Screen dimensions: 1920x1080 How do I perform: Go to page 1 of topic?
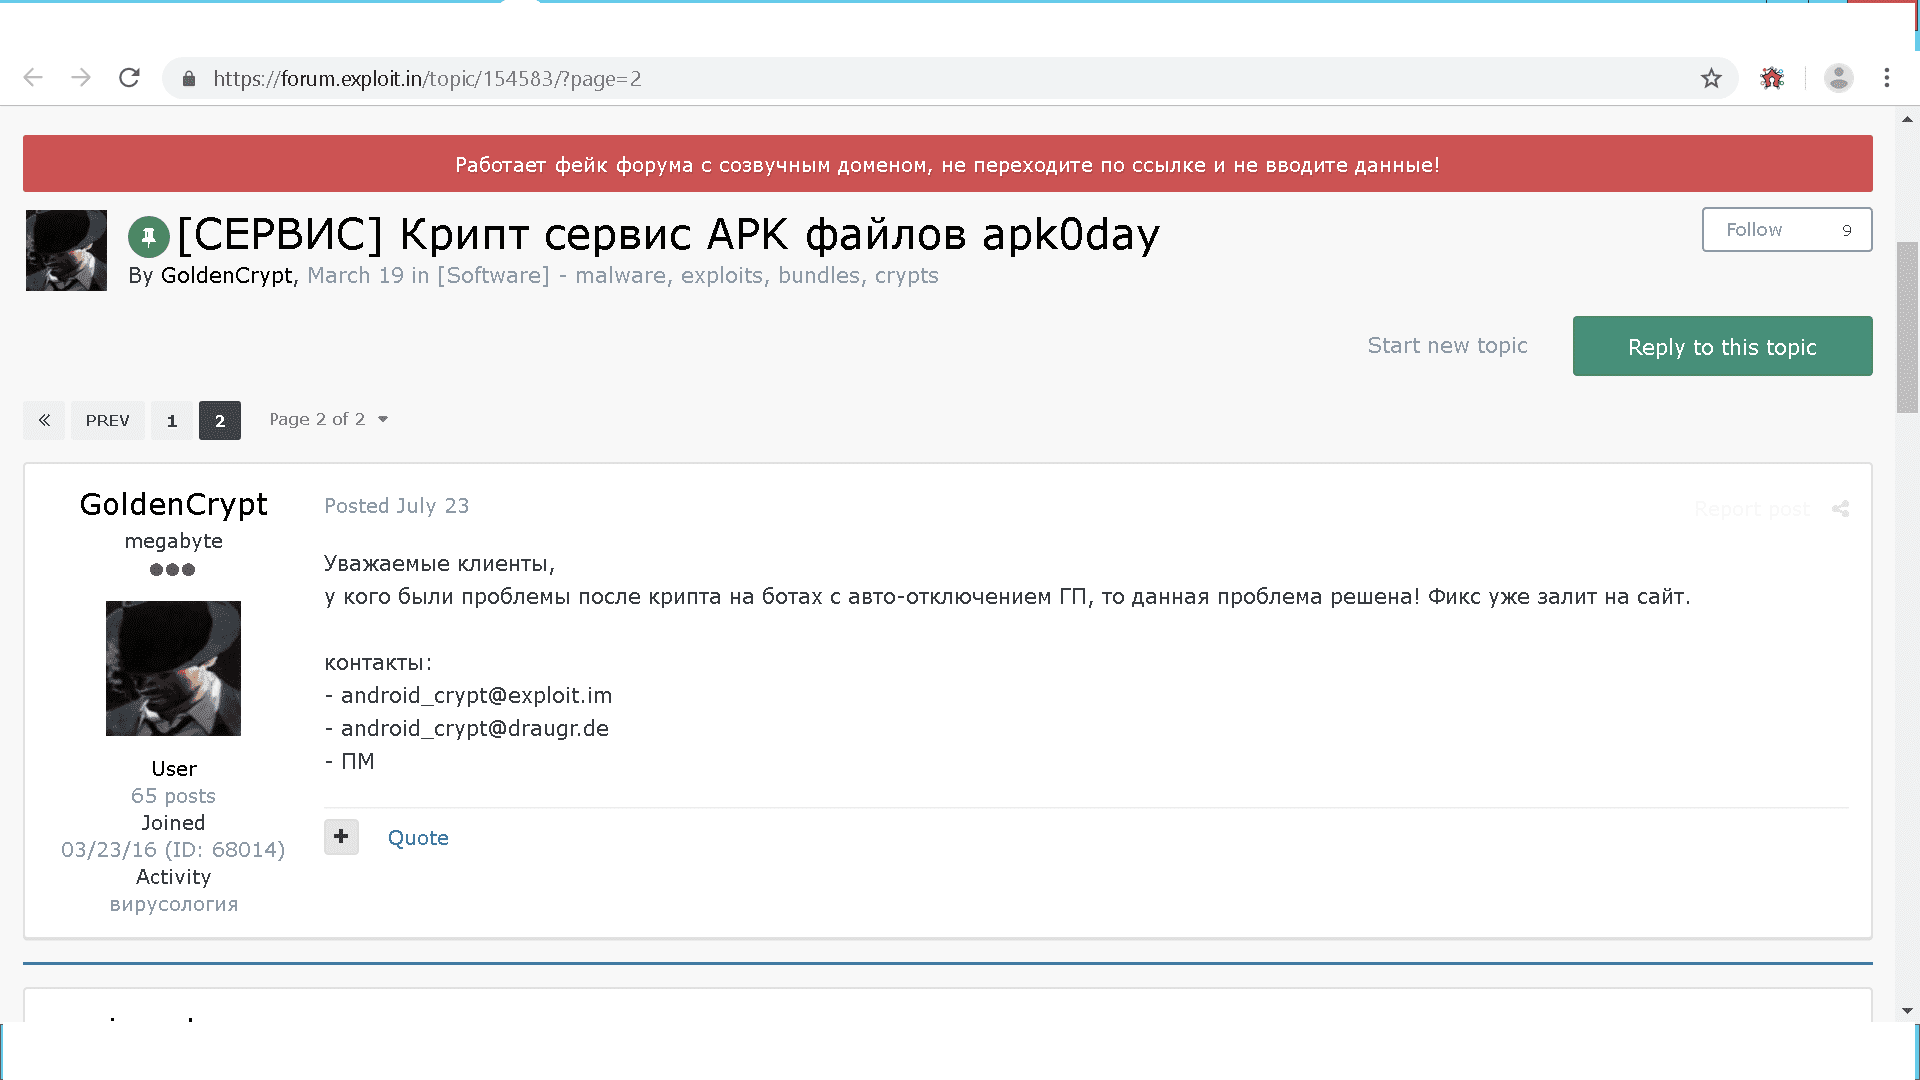(172, 421)
